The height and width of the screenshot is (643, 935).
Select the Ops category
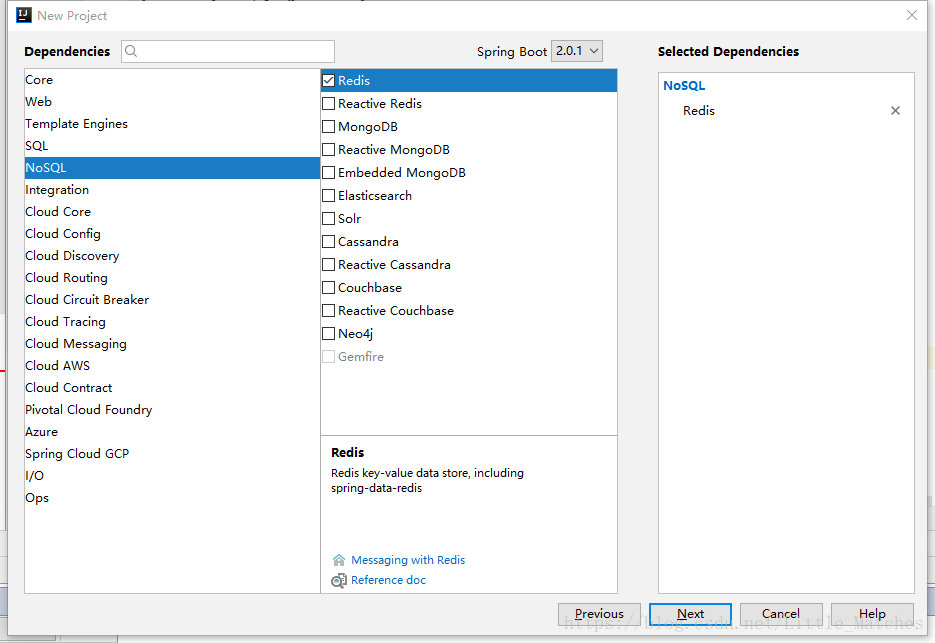click(x=172, y=498)
